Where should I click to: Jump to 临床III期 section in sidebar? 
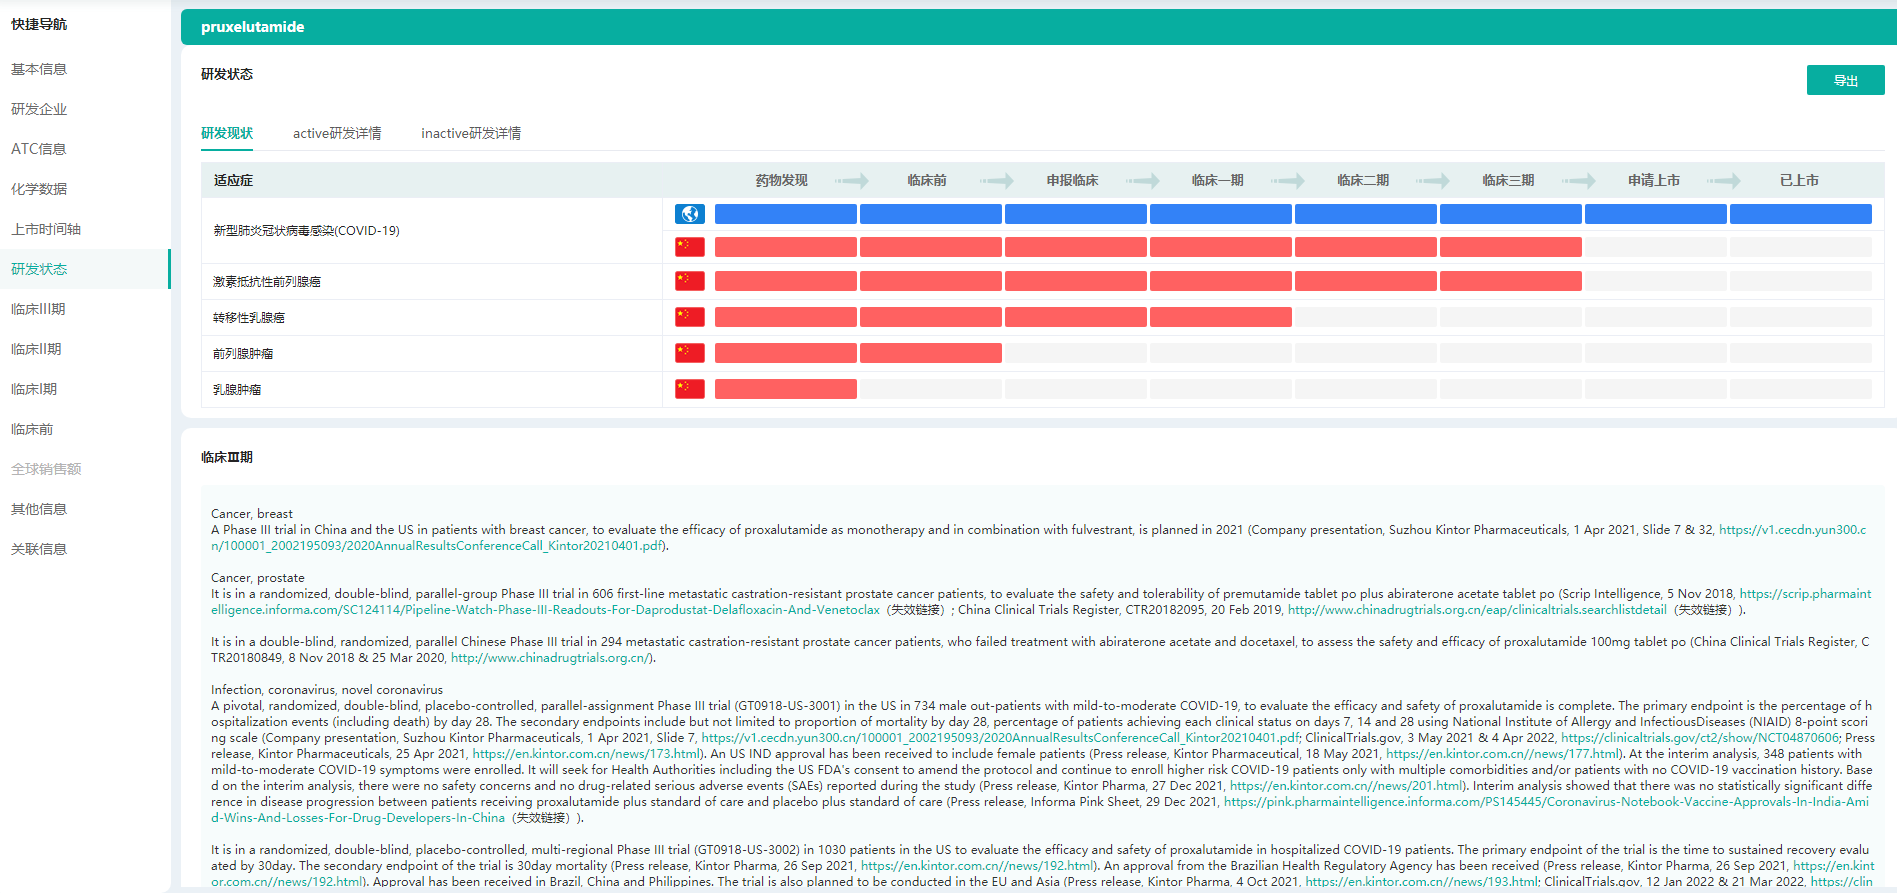(x=38, y=309)
